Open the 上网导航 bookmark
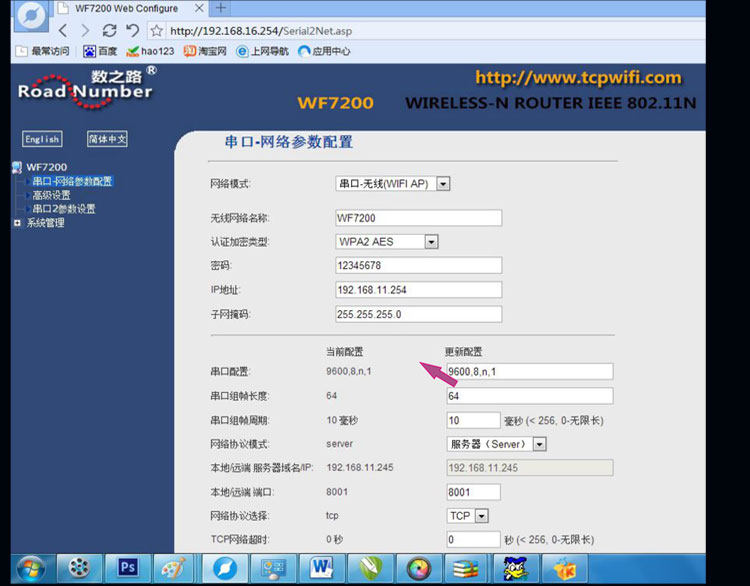This screenshot has height=586, width=750. tap(262, 51)
